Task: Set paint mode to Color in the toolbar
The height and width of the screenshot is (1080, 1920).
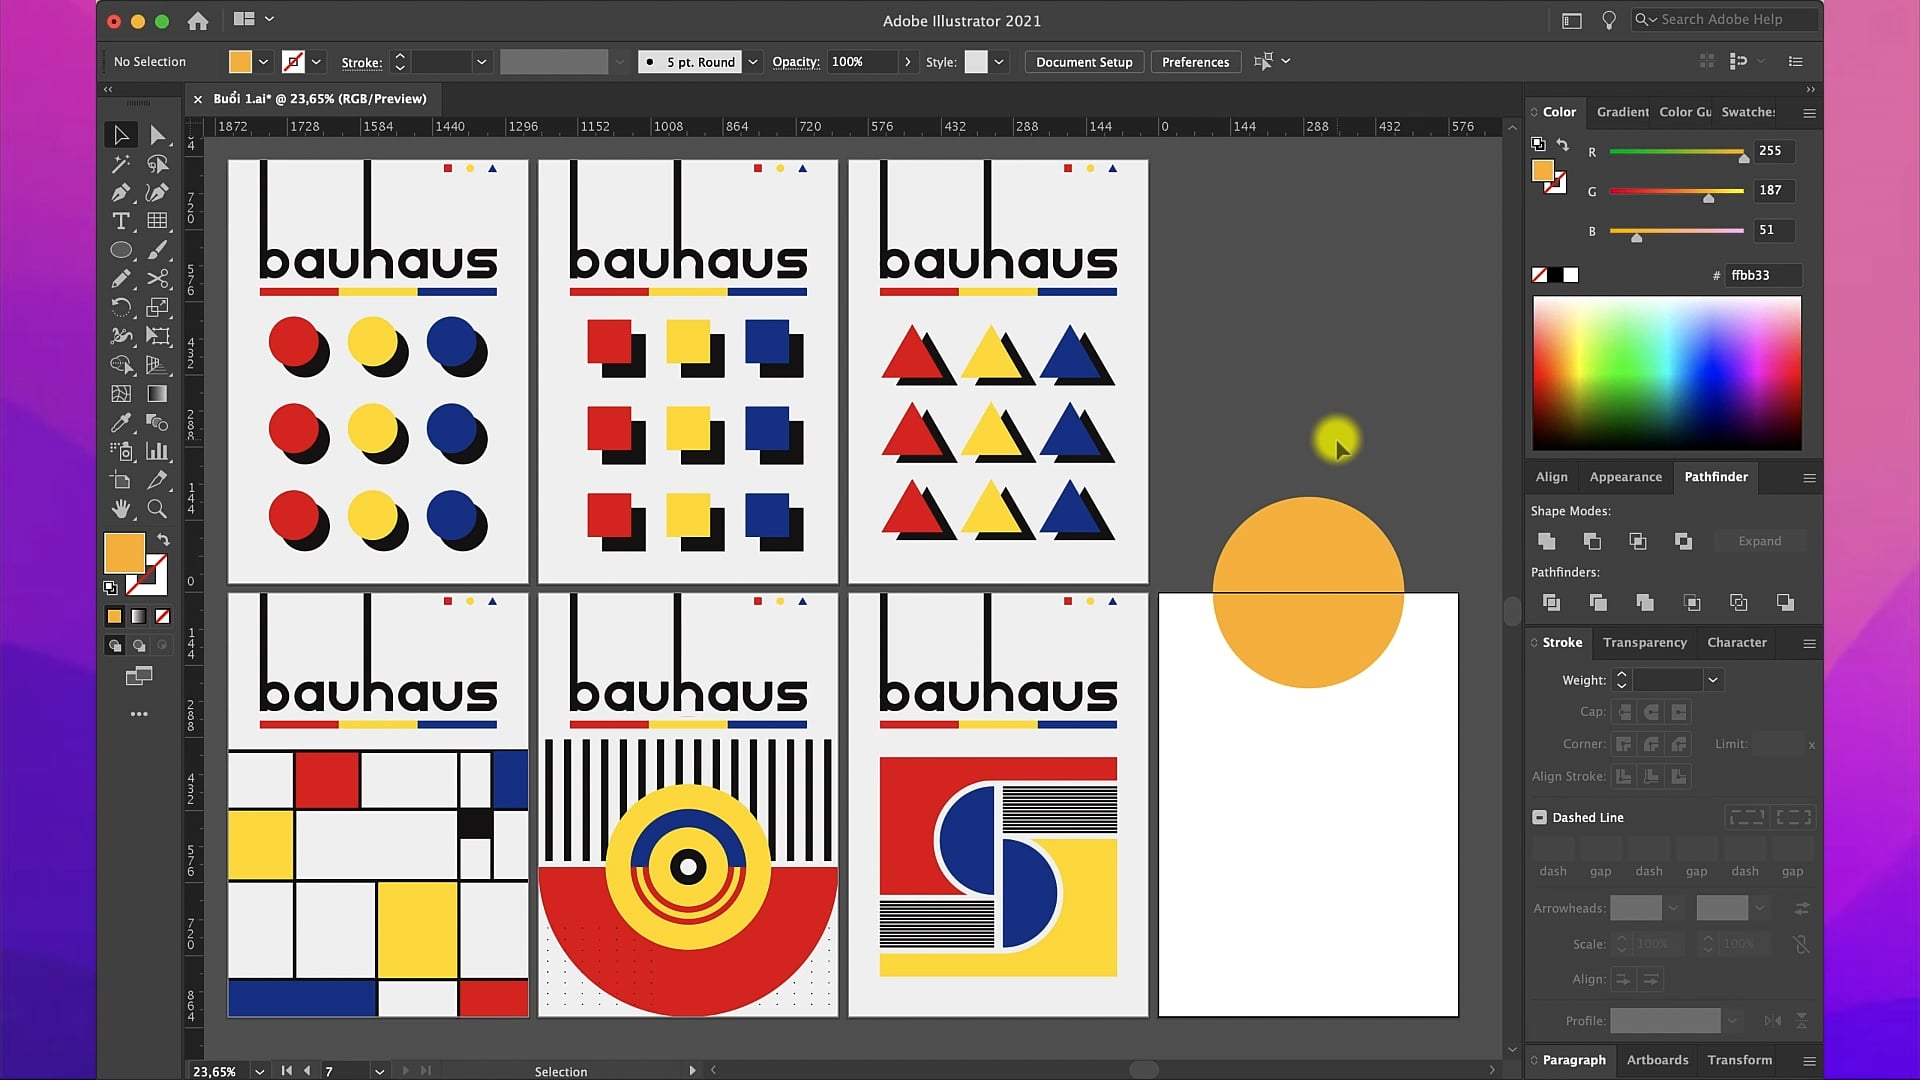Action: pos(114,616)
